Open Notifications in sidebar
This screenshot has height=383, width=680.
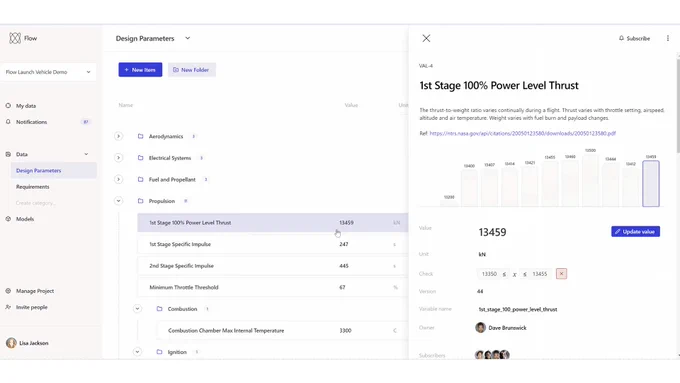(31, 122)
